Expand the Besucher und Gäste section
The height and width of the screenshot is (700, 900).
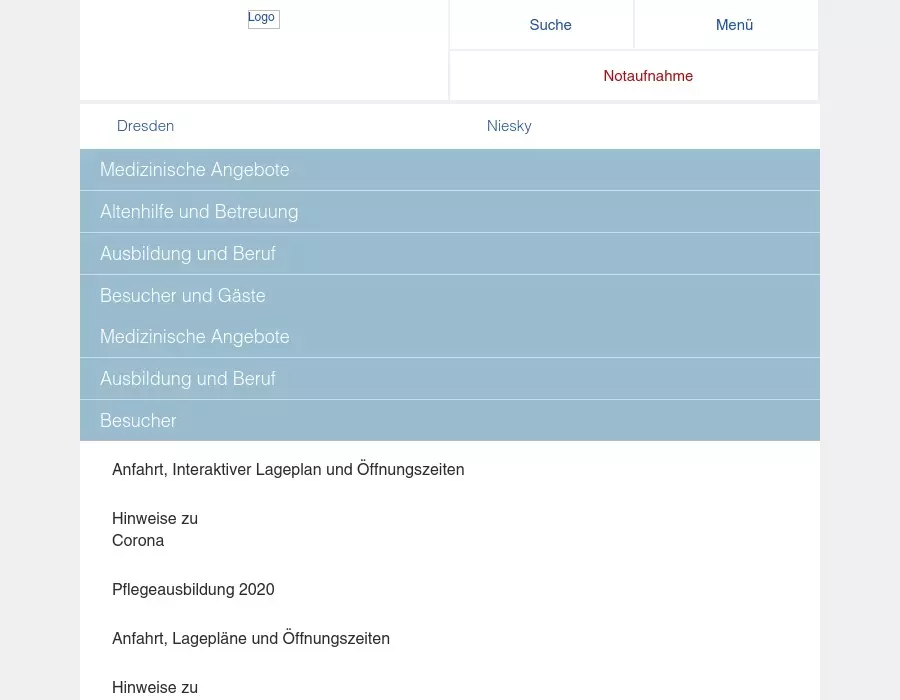click(x=183, y=296)
